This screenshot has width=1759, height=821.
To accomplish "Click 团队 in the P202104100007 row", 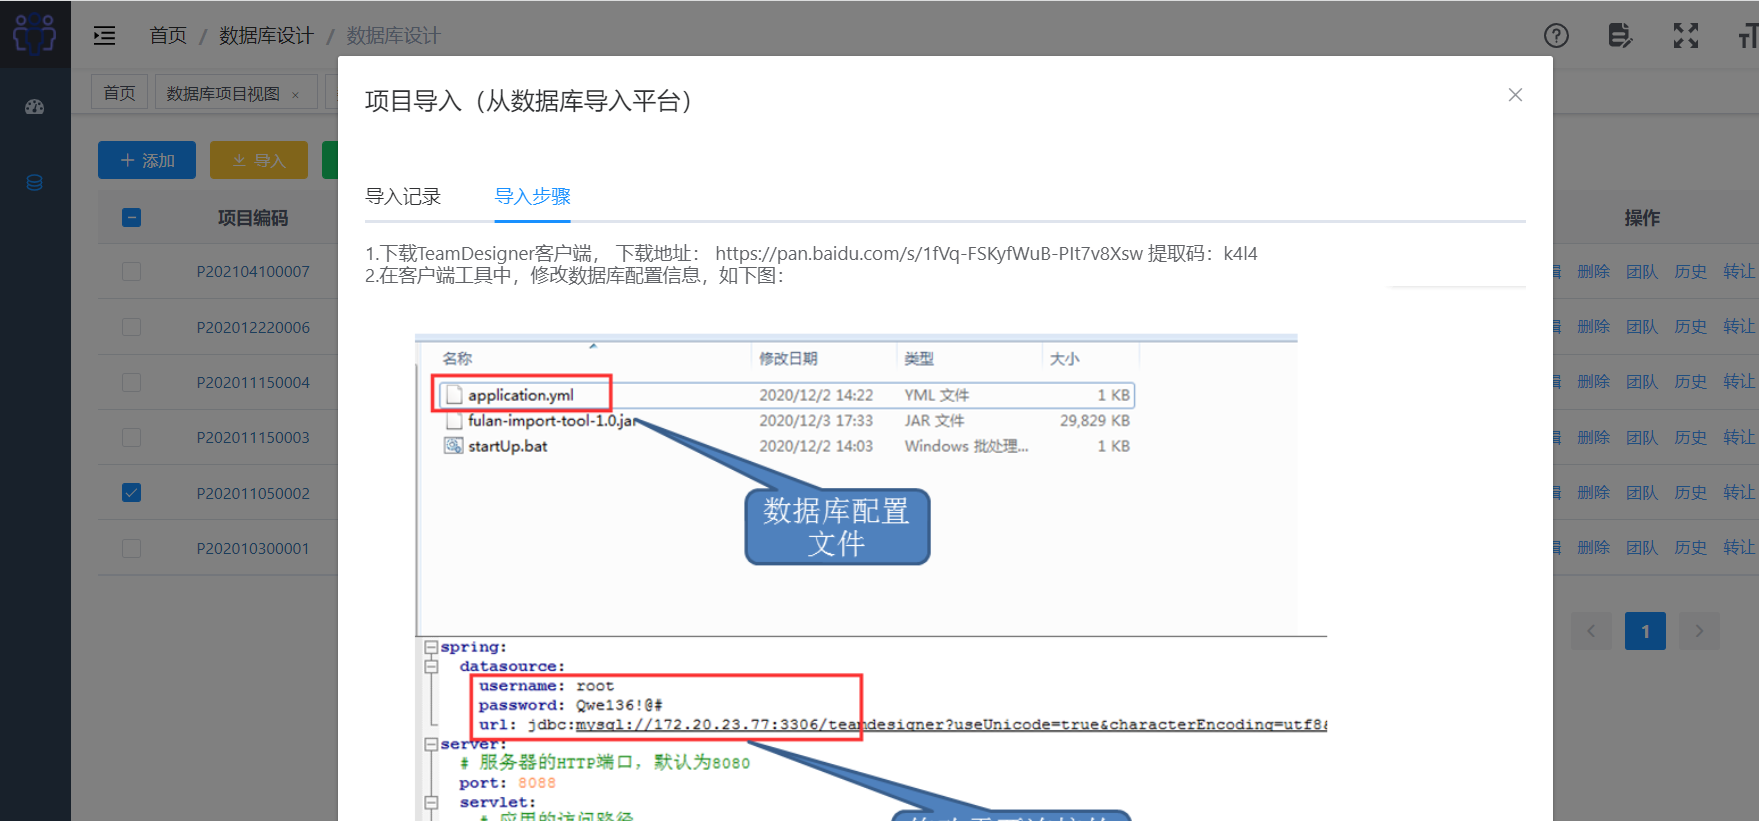I will (1642, 272).
